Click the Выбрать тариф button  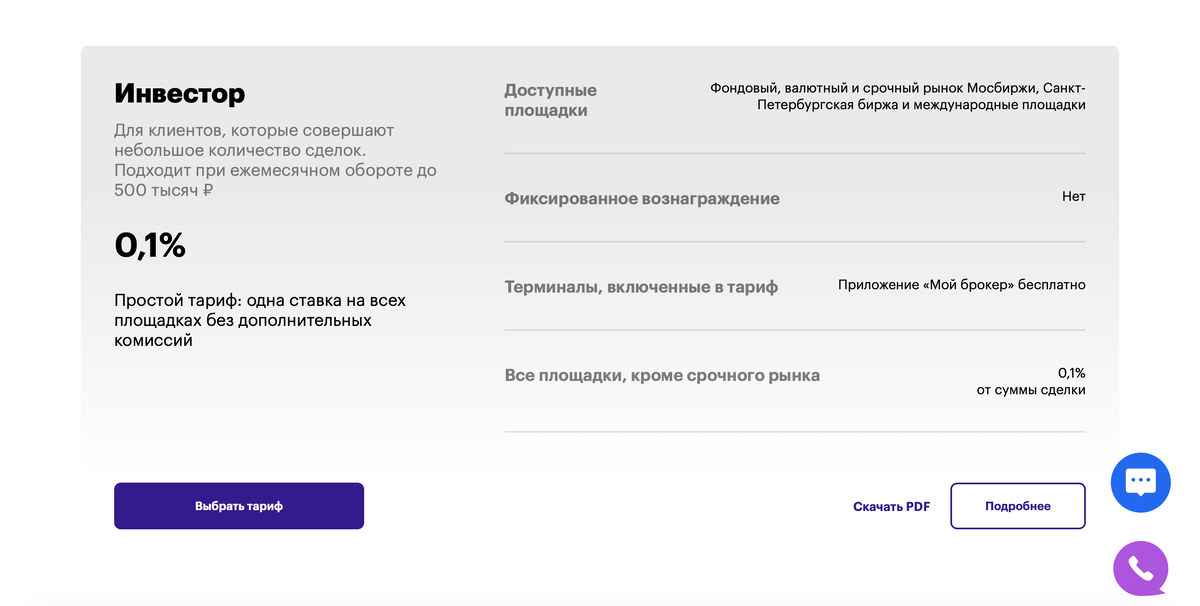[x=239, y=506]
